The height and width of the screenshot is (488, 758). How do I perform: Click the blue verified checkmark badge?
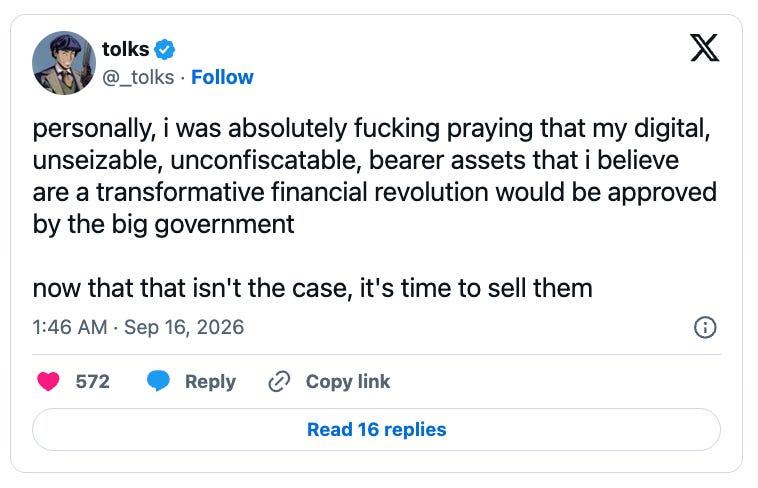(x=164, y=49)
